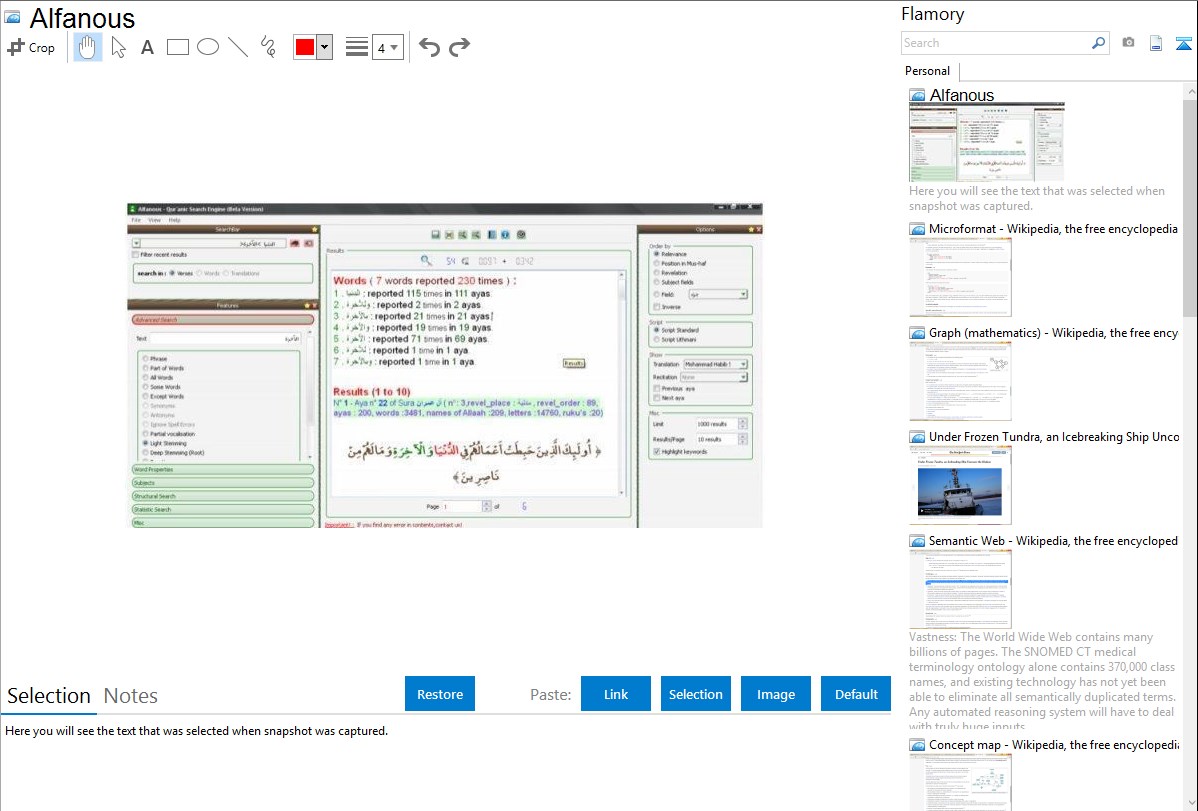
Task: Redo the last undone action
Action: pos(459,47)
